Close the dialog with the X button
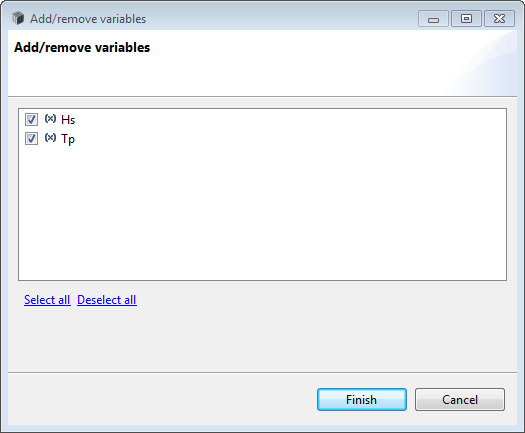 click(499, 19)
